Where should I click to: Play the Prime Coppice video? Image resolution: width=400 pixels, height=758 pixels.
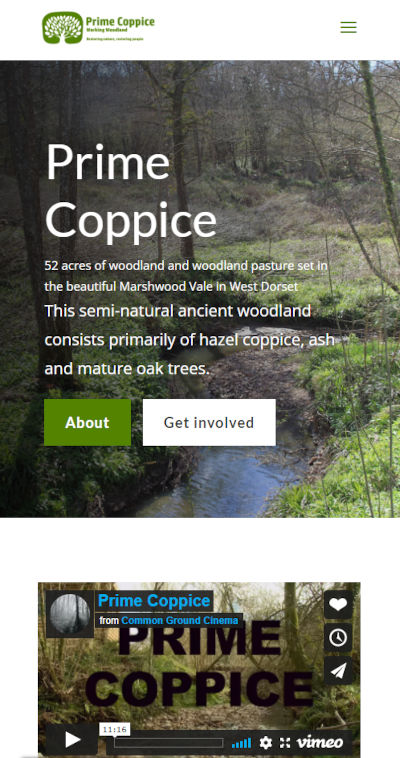[73, 740]
